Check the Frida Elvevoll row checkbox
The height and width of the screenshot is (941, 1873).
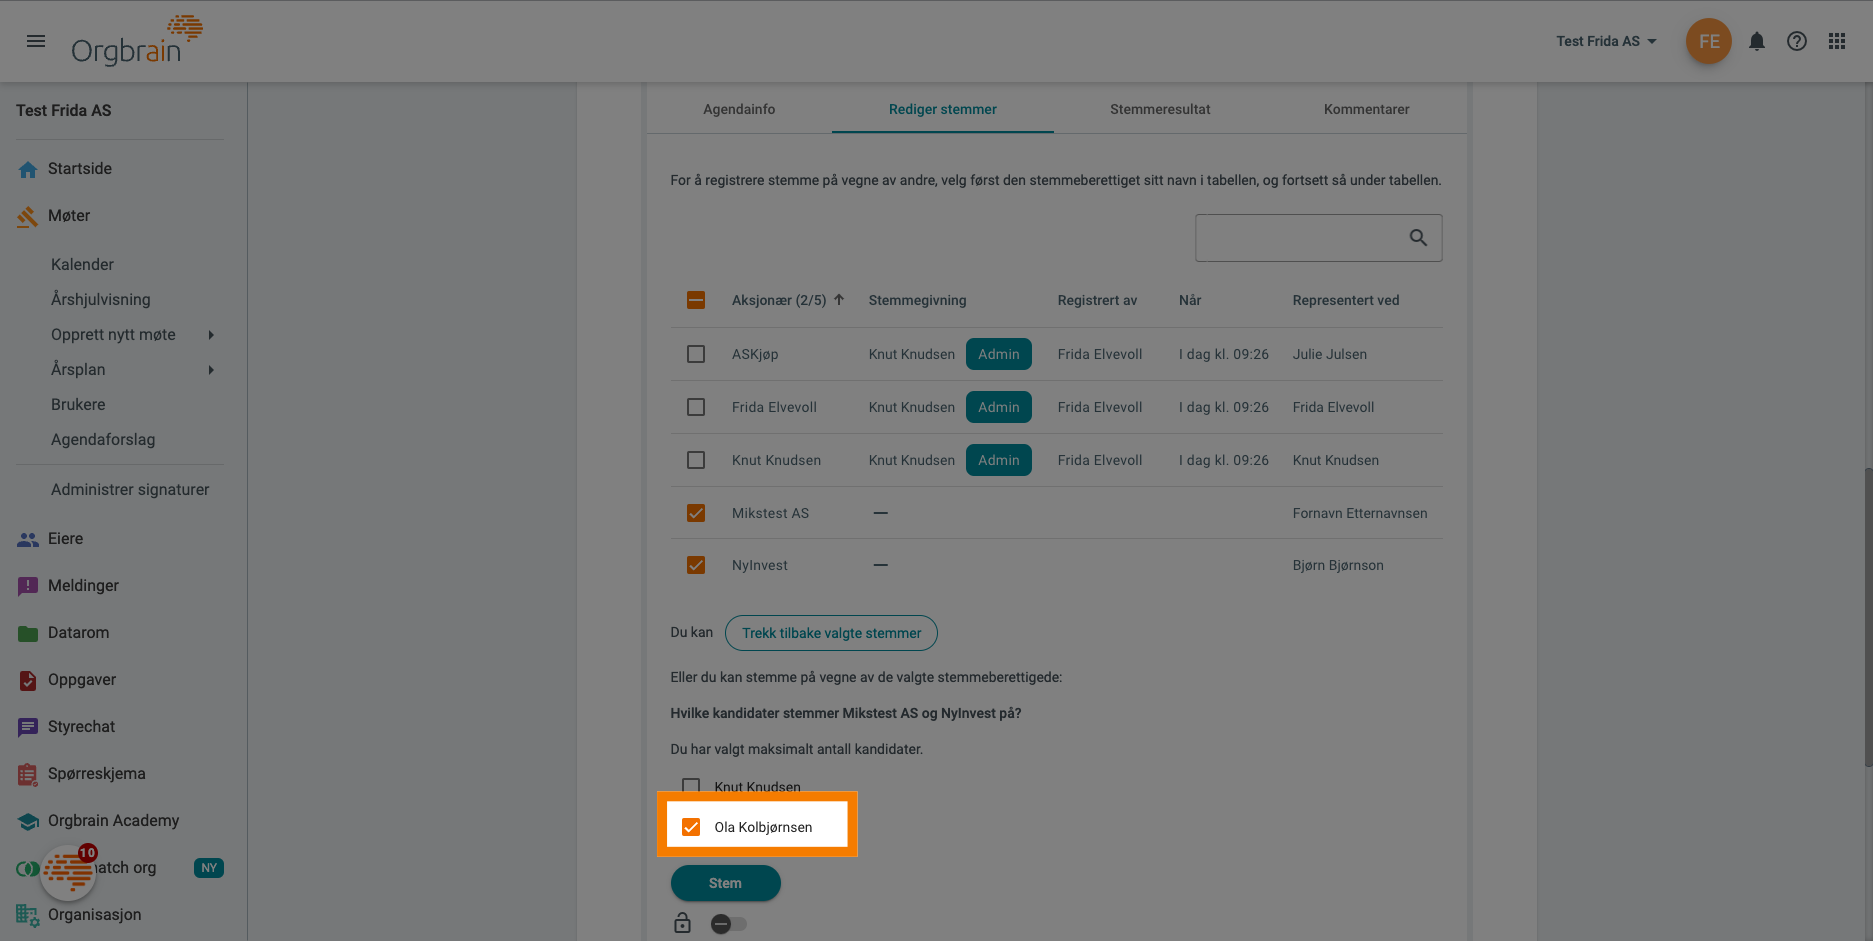696,407
